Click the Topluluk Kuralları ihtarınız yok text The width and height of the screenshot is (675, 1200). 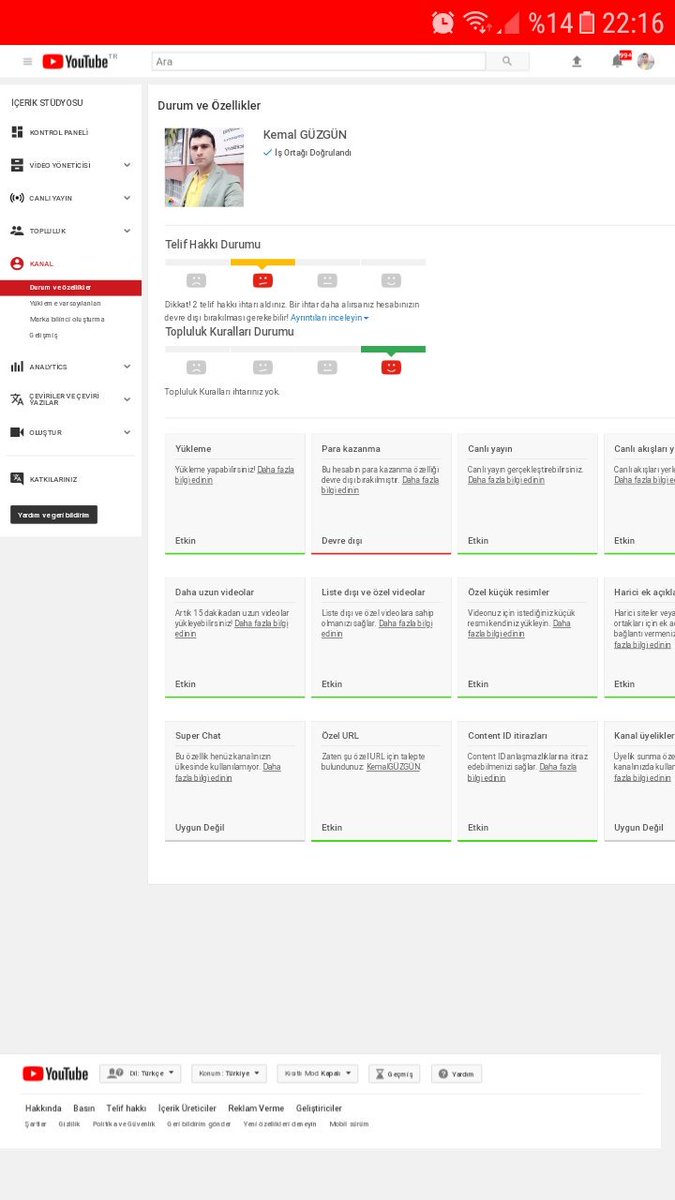(x=222, y=392)
